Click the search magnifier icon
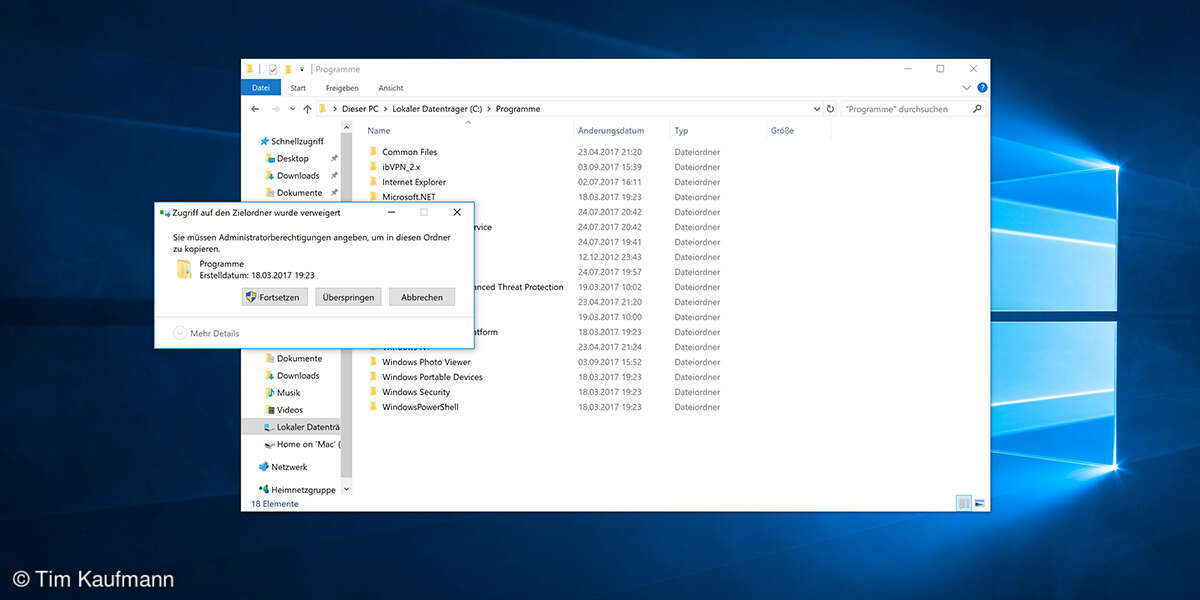This screenshot has height=600, width=1200. click(977, 109)
